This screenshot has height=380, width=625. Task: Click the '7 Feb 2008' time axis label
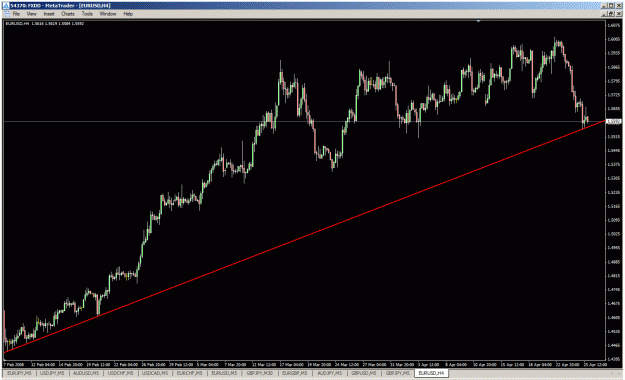[x=14, y=364]
